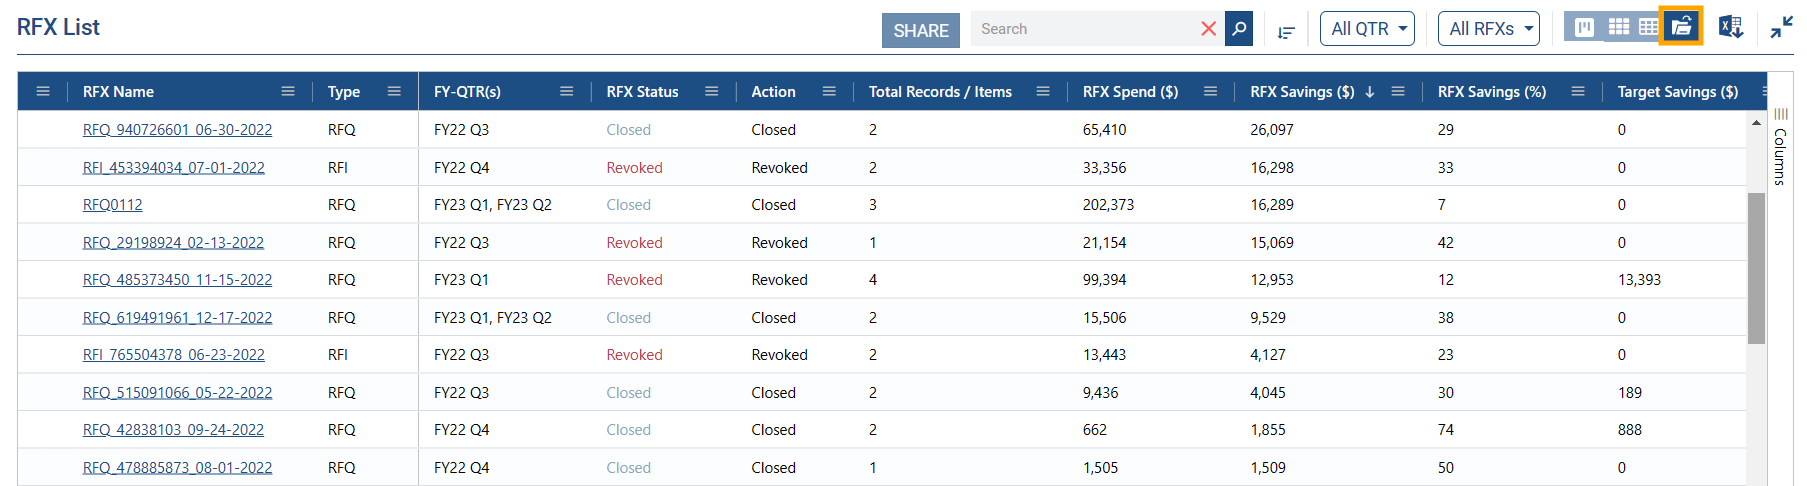1807x486 pixels.
Task: Open the Type column menu
Action: pyautogui.click(x=394, y=91)
